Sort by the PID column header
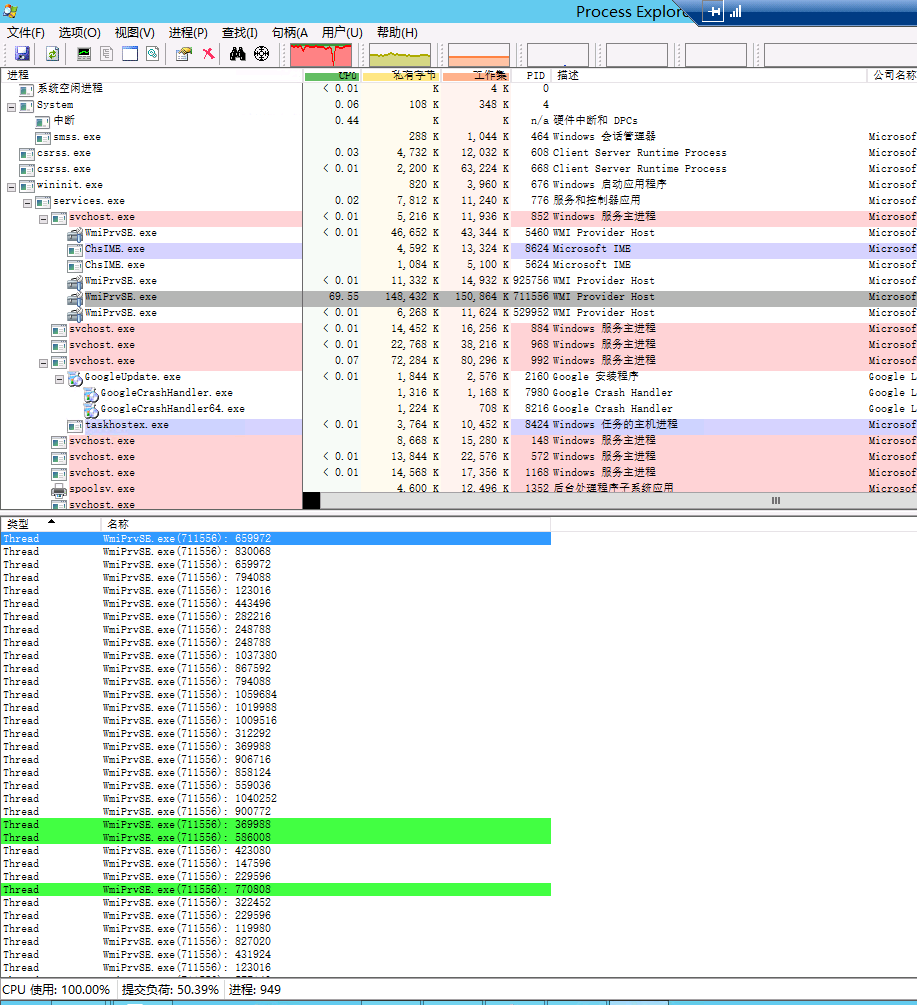Screen dimensions: 917x1005 pos(532,75)
